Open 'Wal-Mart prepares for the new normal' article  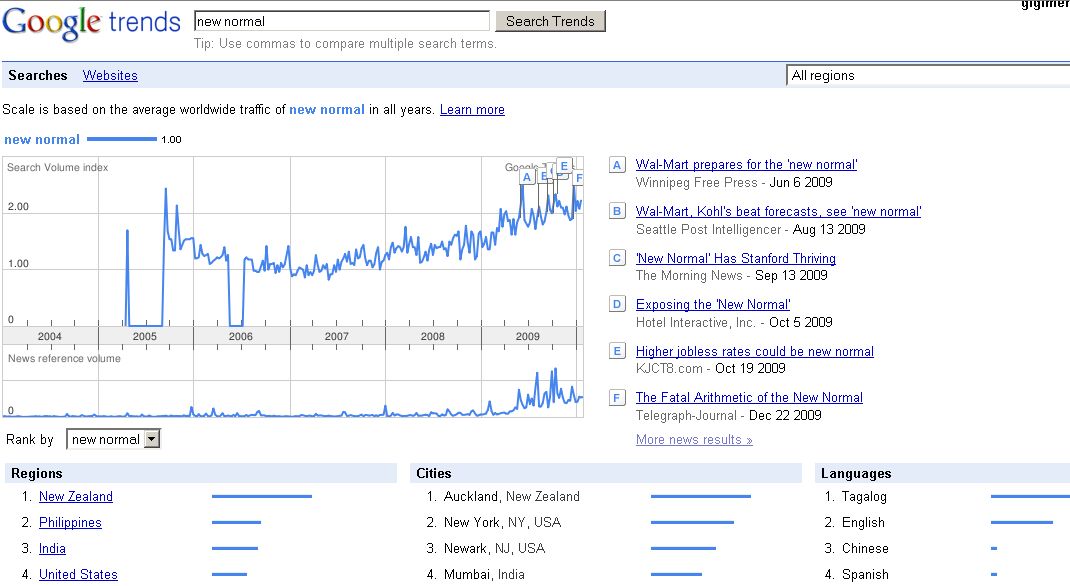click(x=746, y=164)
